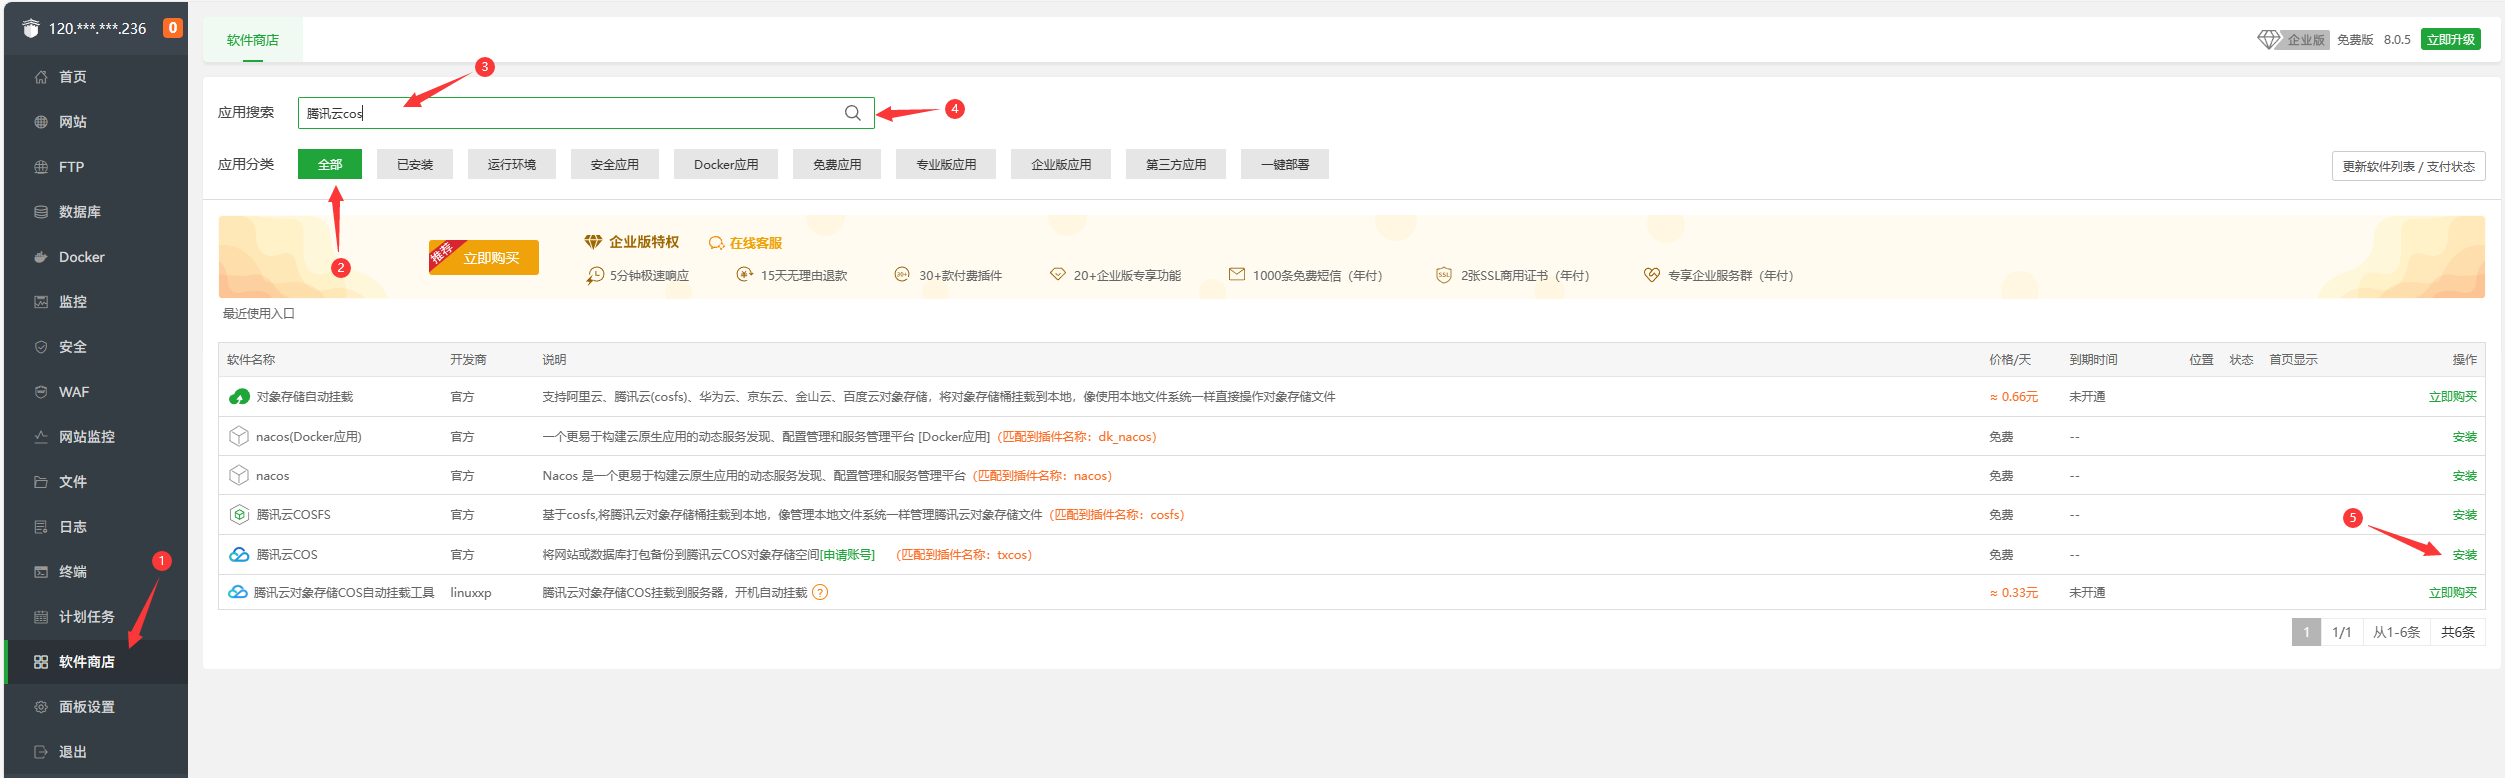Screen dimensions: 2505x778
Task: Install the nacos(Docker应用) plugin
Action: coord(2465,437)
